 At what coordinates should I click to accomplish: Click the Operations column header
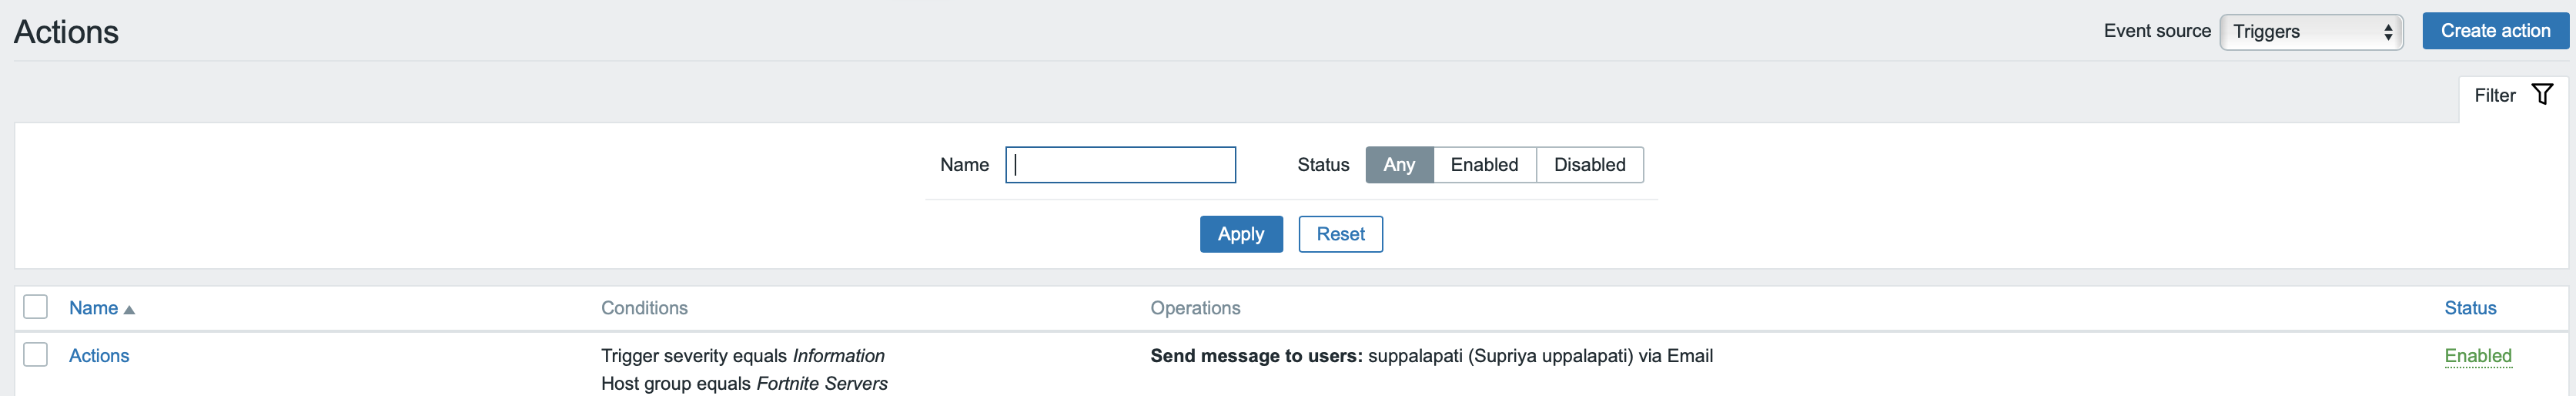[1194, 308]
